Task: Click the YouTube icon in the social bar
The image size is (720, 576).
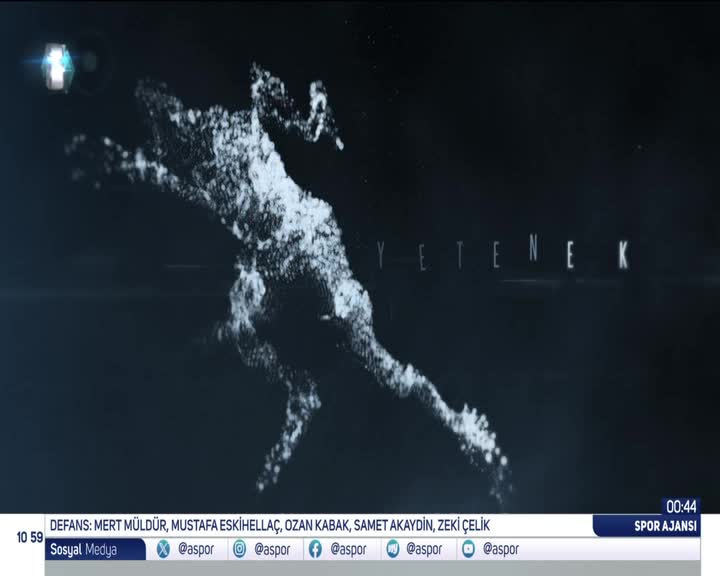Action: pyautogui.click(x=468, y=549)
